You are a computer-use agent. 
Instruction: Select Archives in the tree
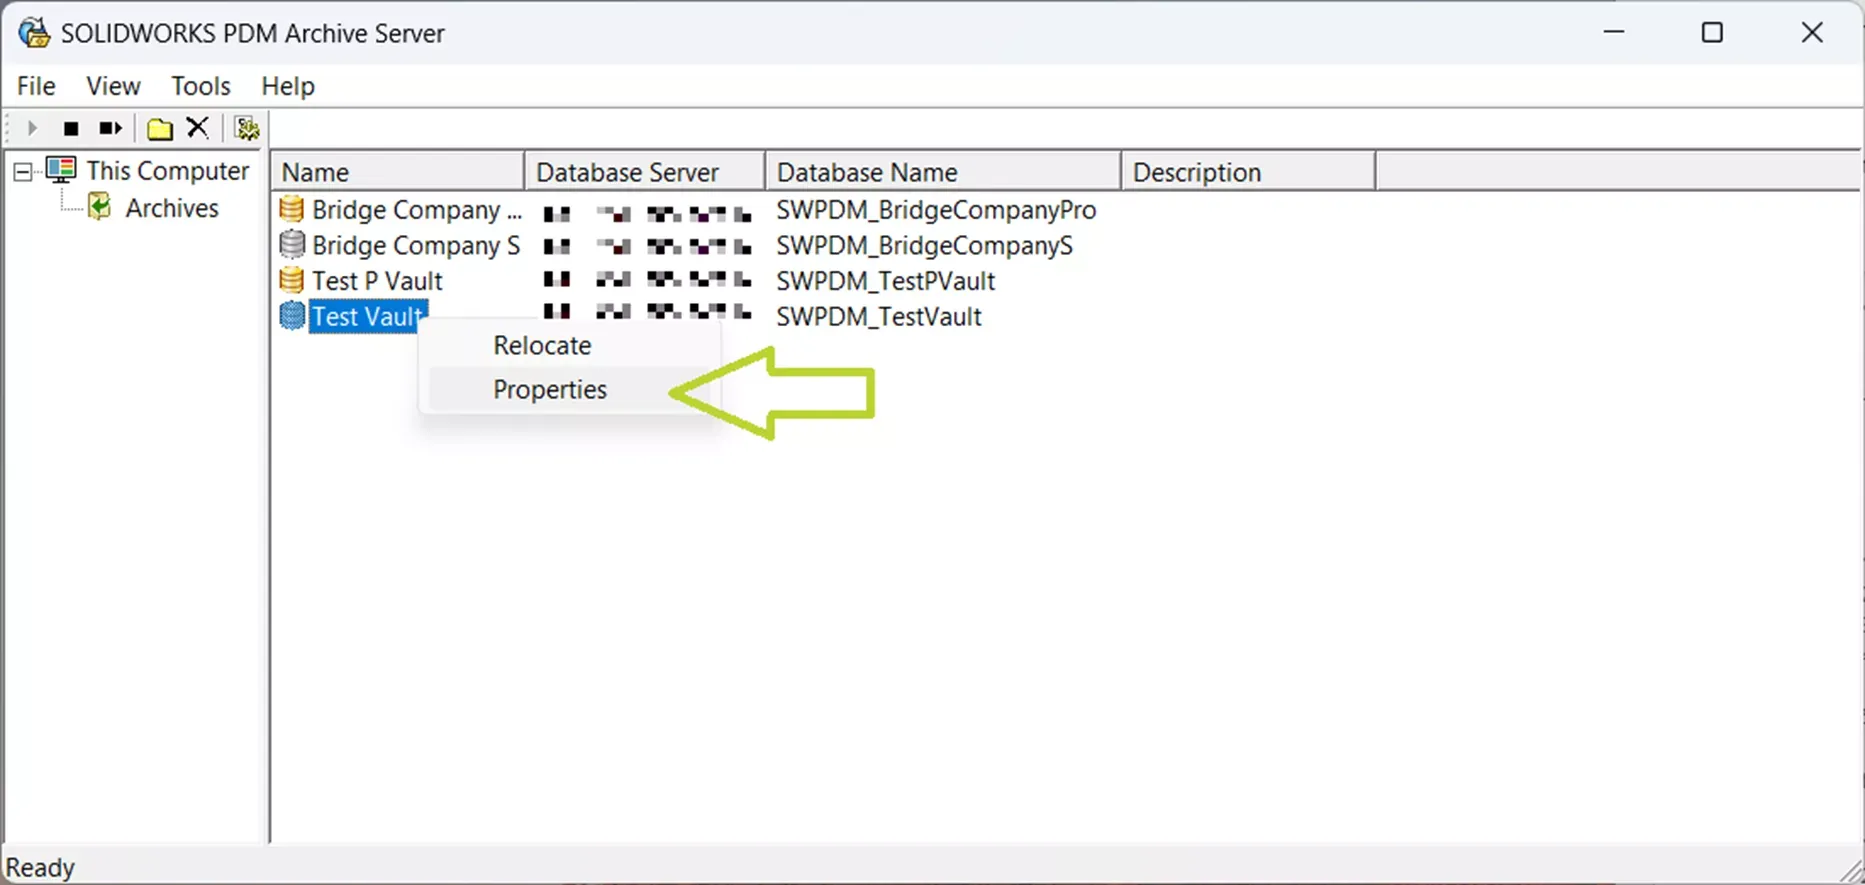click(172, 208)
